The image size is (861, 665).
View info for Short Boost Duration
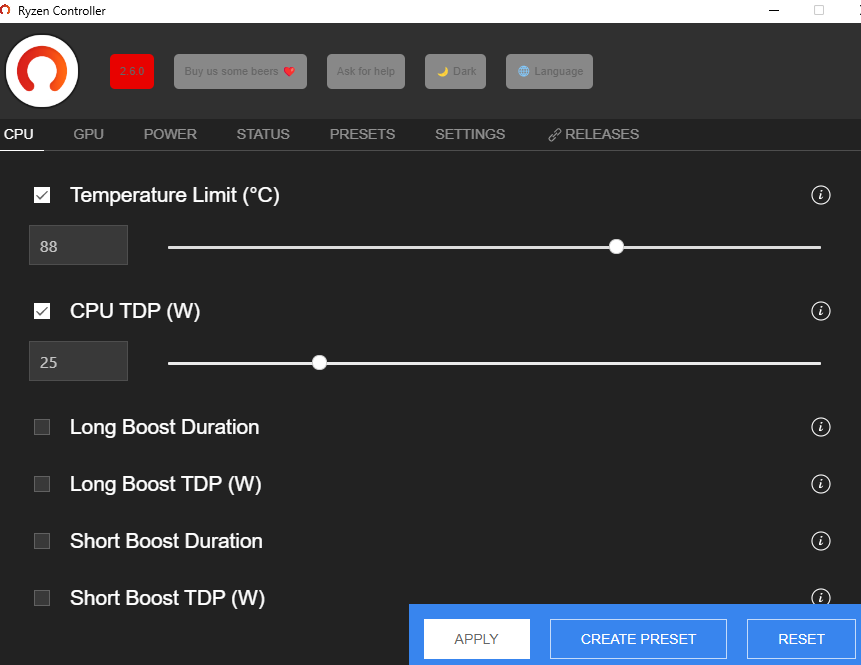click(820, 541)
